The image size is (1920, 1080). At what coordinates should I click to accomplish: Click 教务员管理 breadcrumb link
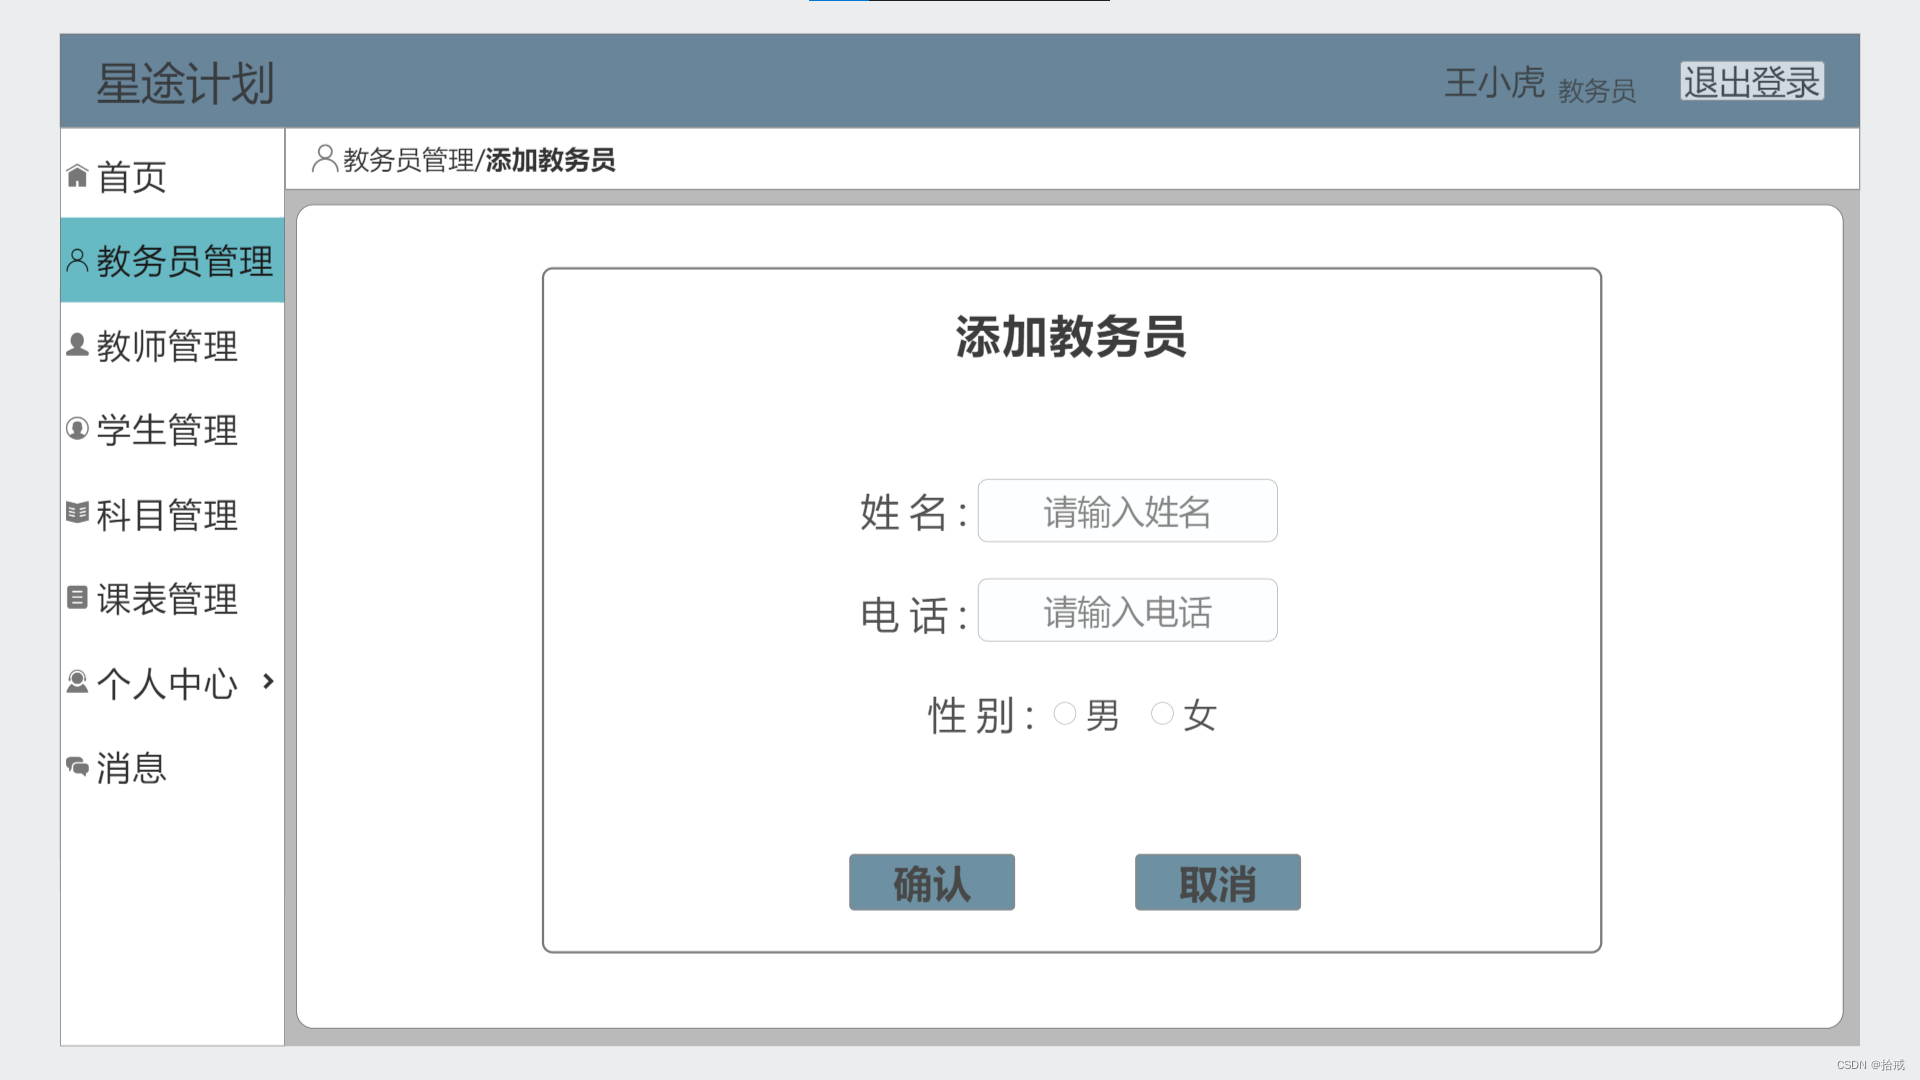point(408,160)
